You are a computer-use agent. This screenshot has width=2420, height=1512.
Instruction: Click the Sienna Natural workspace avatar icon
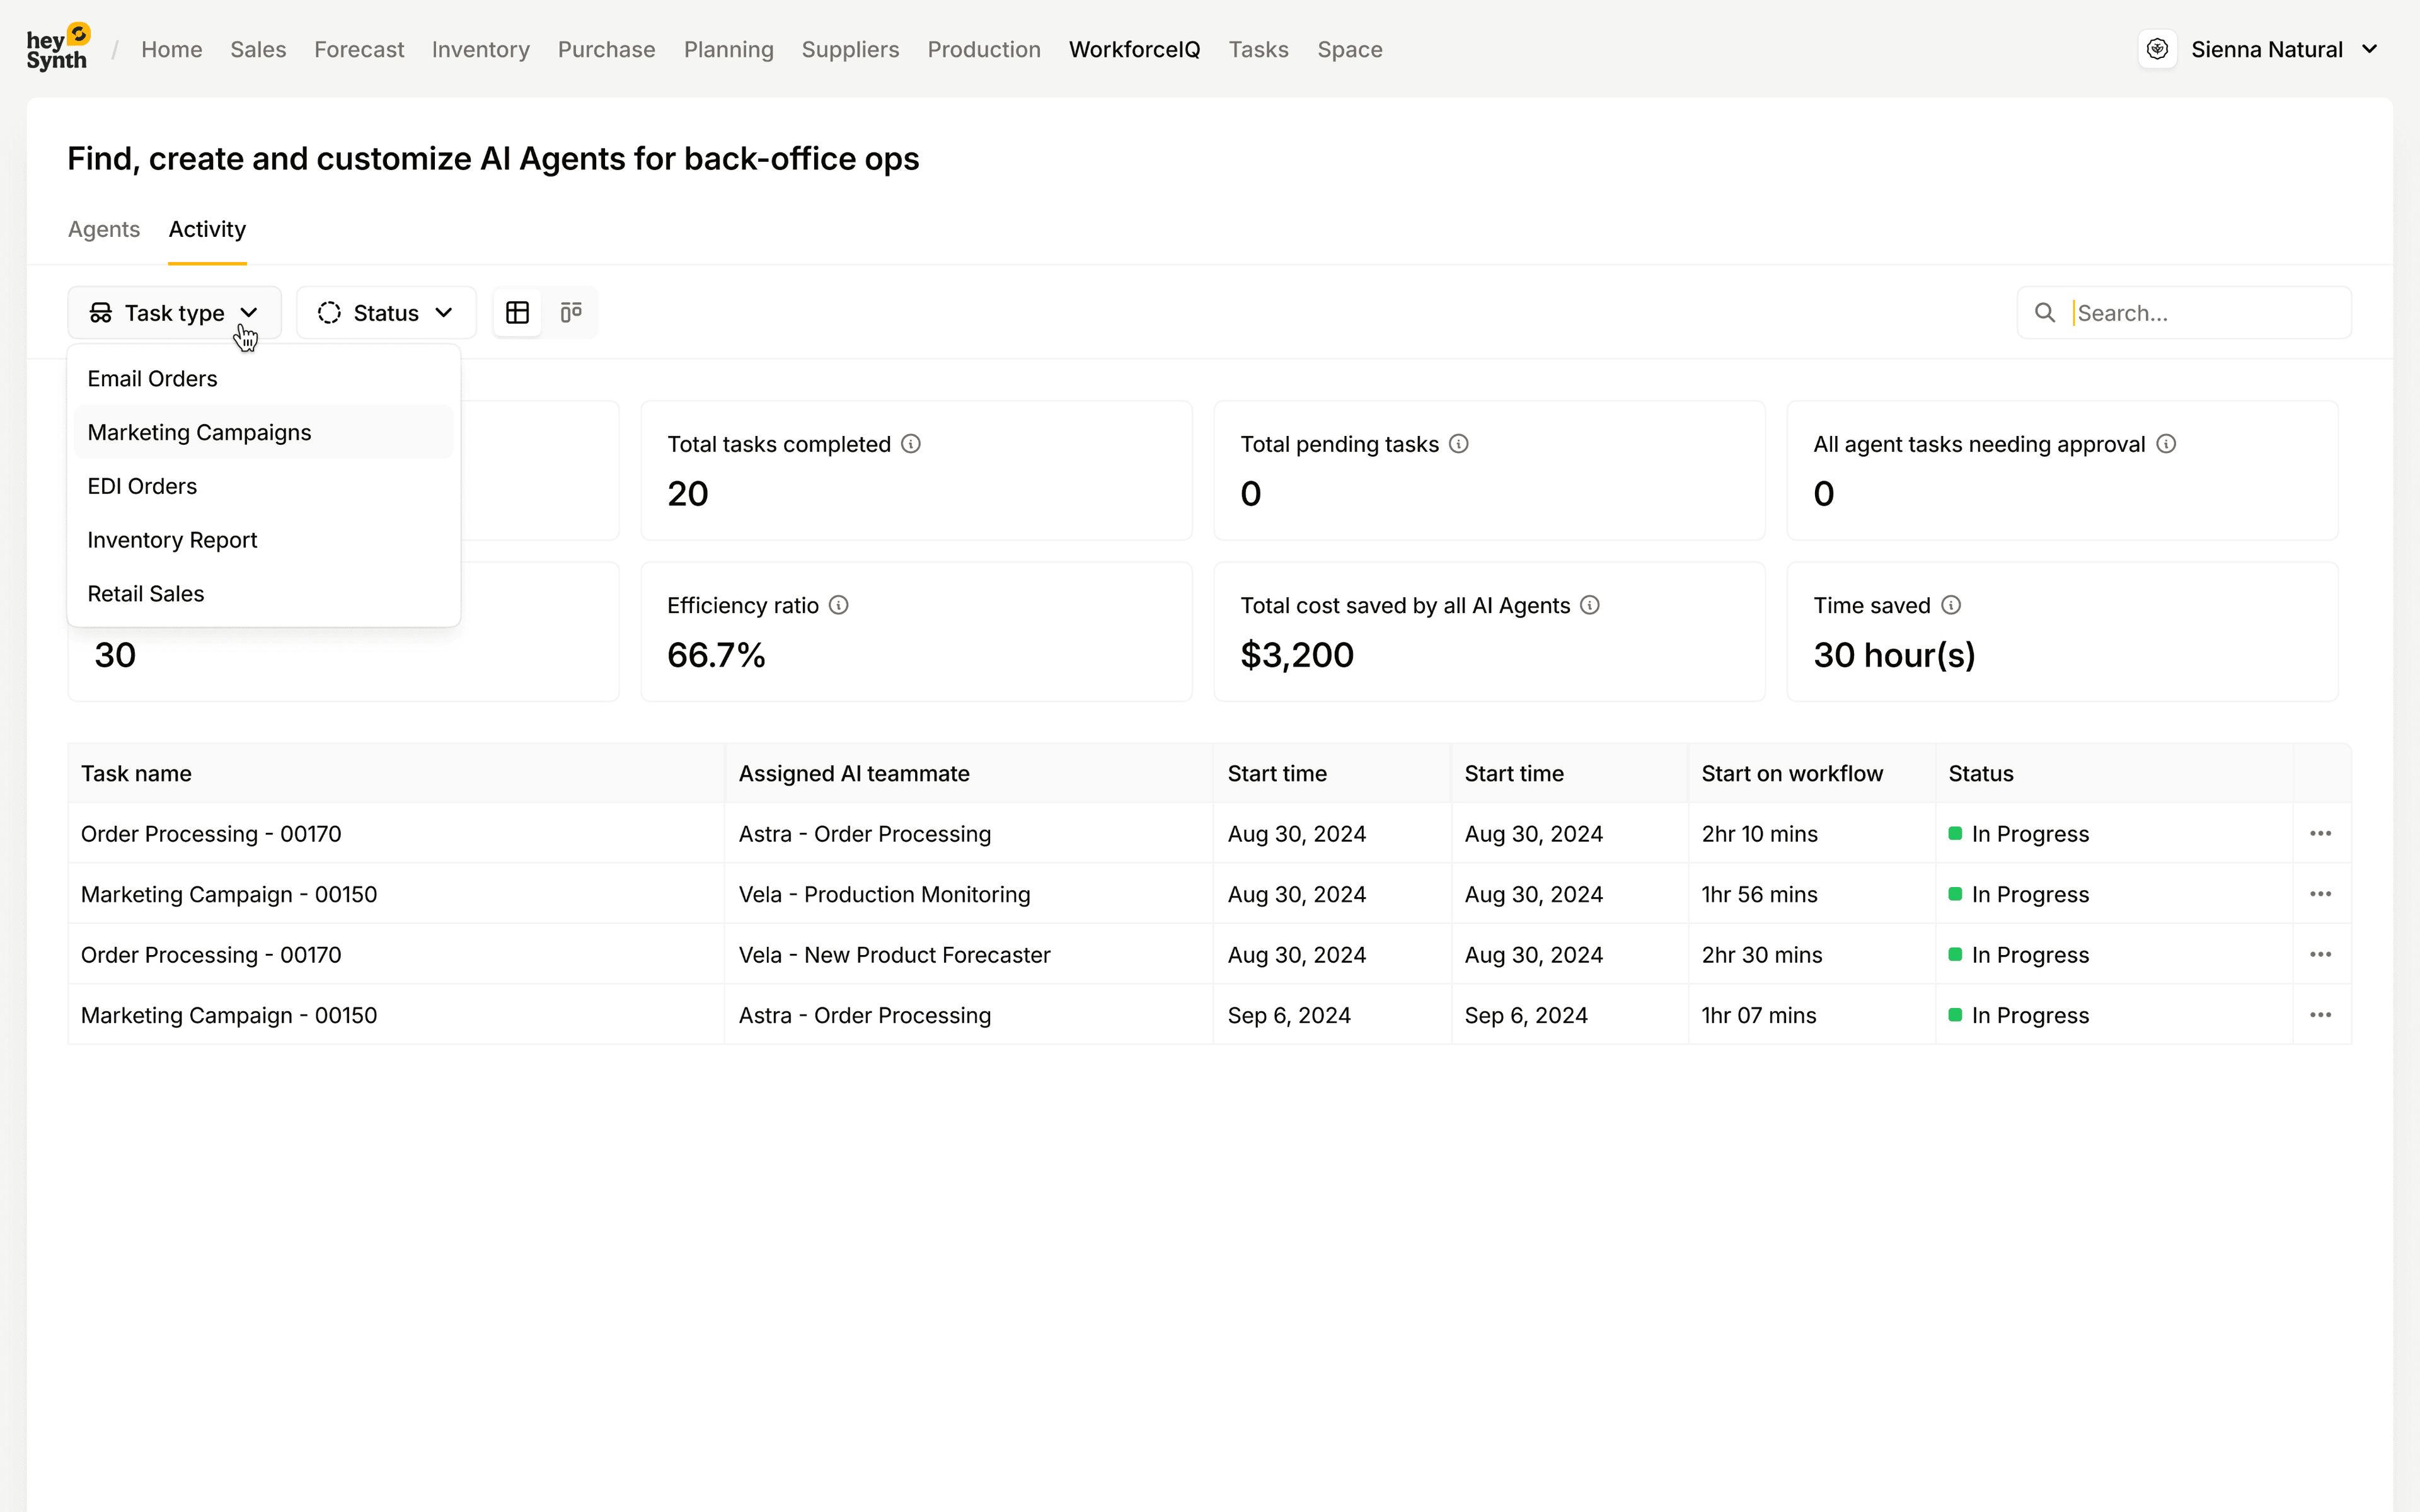point(2157,49)
